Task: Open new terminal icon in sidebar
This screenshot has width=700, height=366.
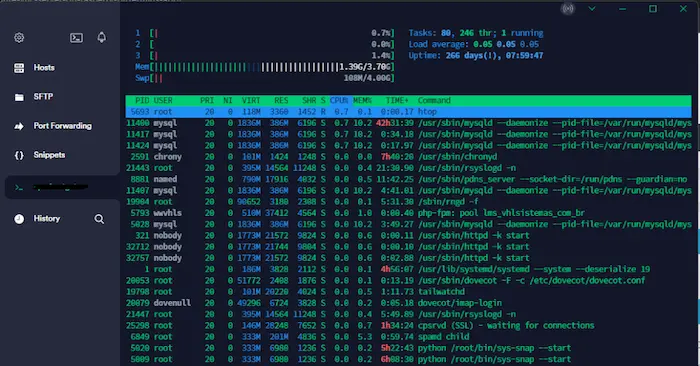Action: [76, 38]
